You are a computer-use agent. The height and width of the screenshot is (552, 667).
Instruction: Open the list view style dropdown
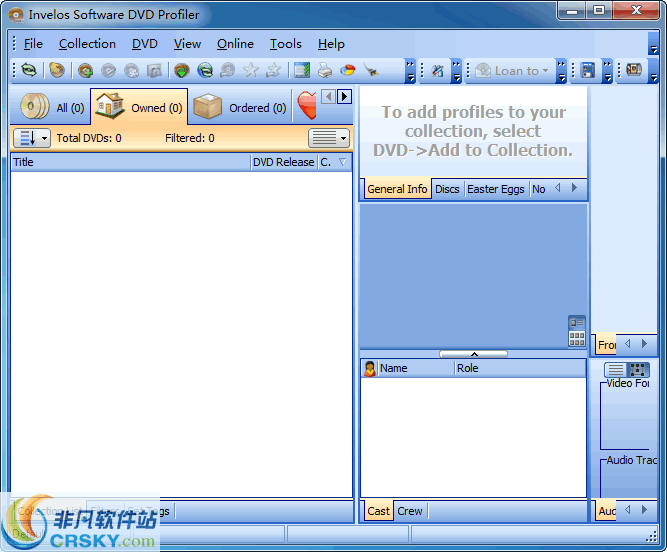(x=329, y=138)
